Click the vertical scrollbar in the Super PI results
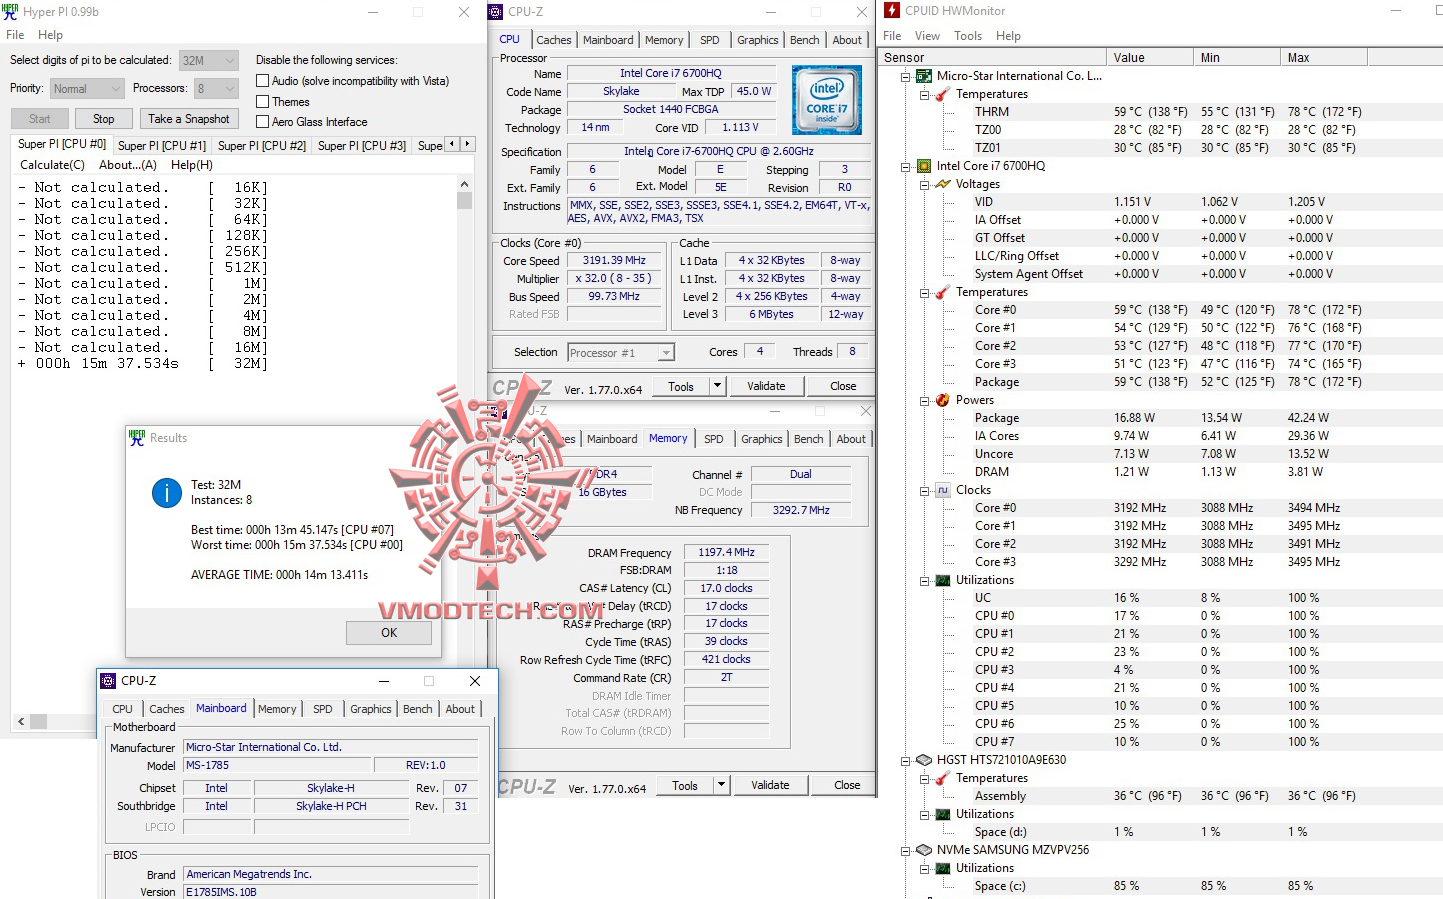Screen dimensions: 1443x899 (x=463, y=199)
